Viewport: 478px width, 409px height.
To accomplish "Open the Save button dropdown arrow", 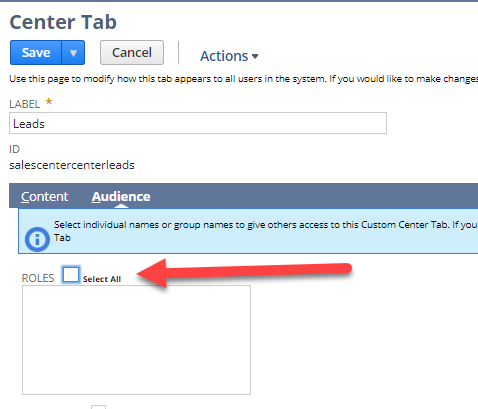I will click(x=73, y=53).
